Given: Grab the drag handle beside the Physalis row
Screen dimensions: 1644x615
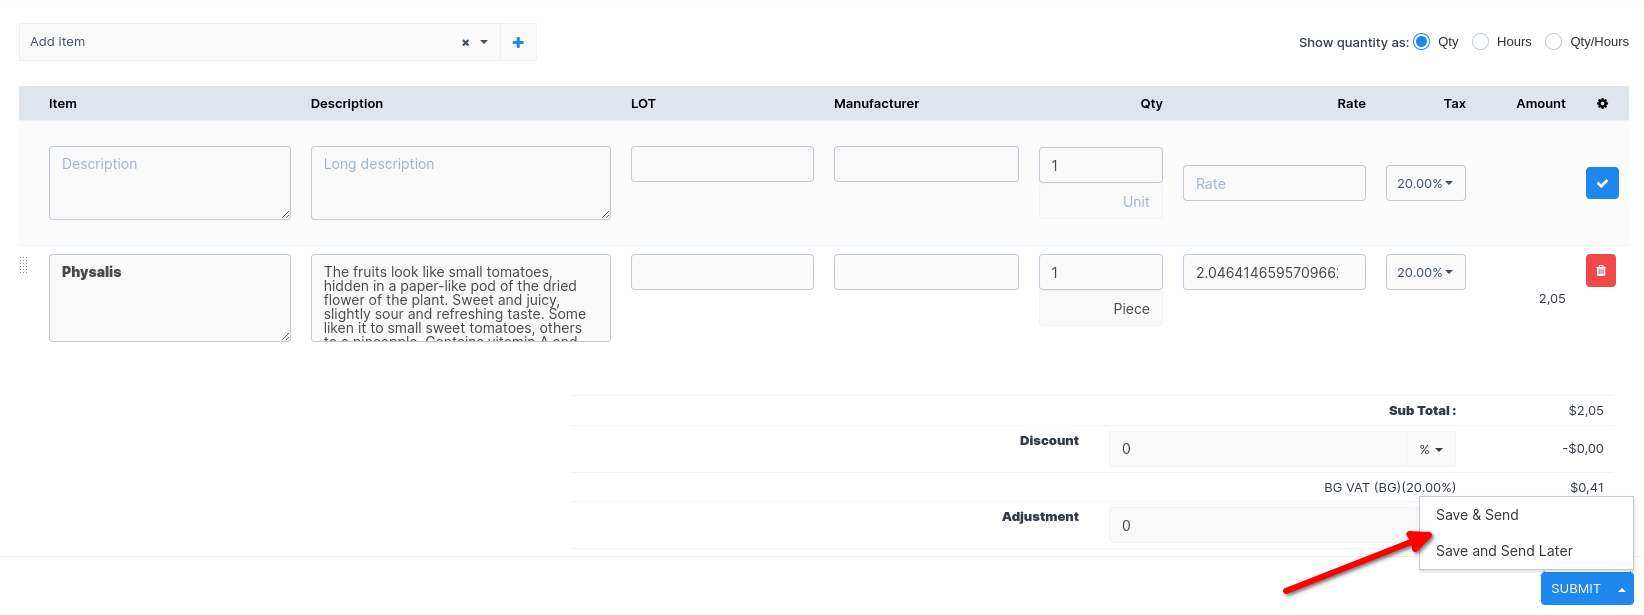Looking at the screenshot, I should (x=24, y=266).
